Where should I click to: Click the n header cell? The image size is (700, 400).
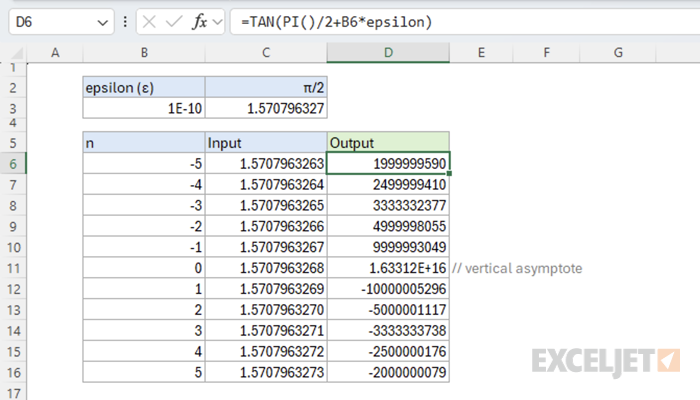tap(144, 143)
